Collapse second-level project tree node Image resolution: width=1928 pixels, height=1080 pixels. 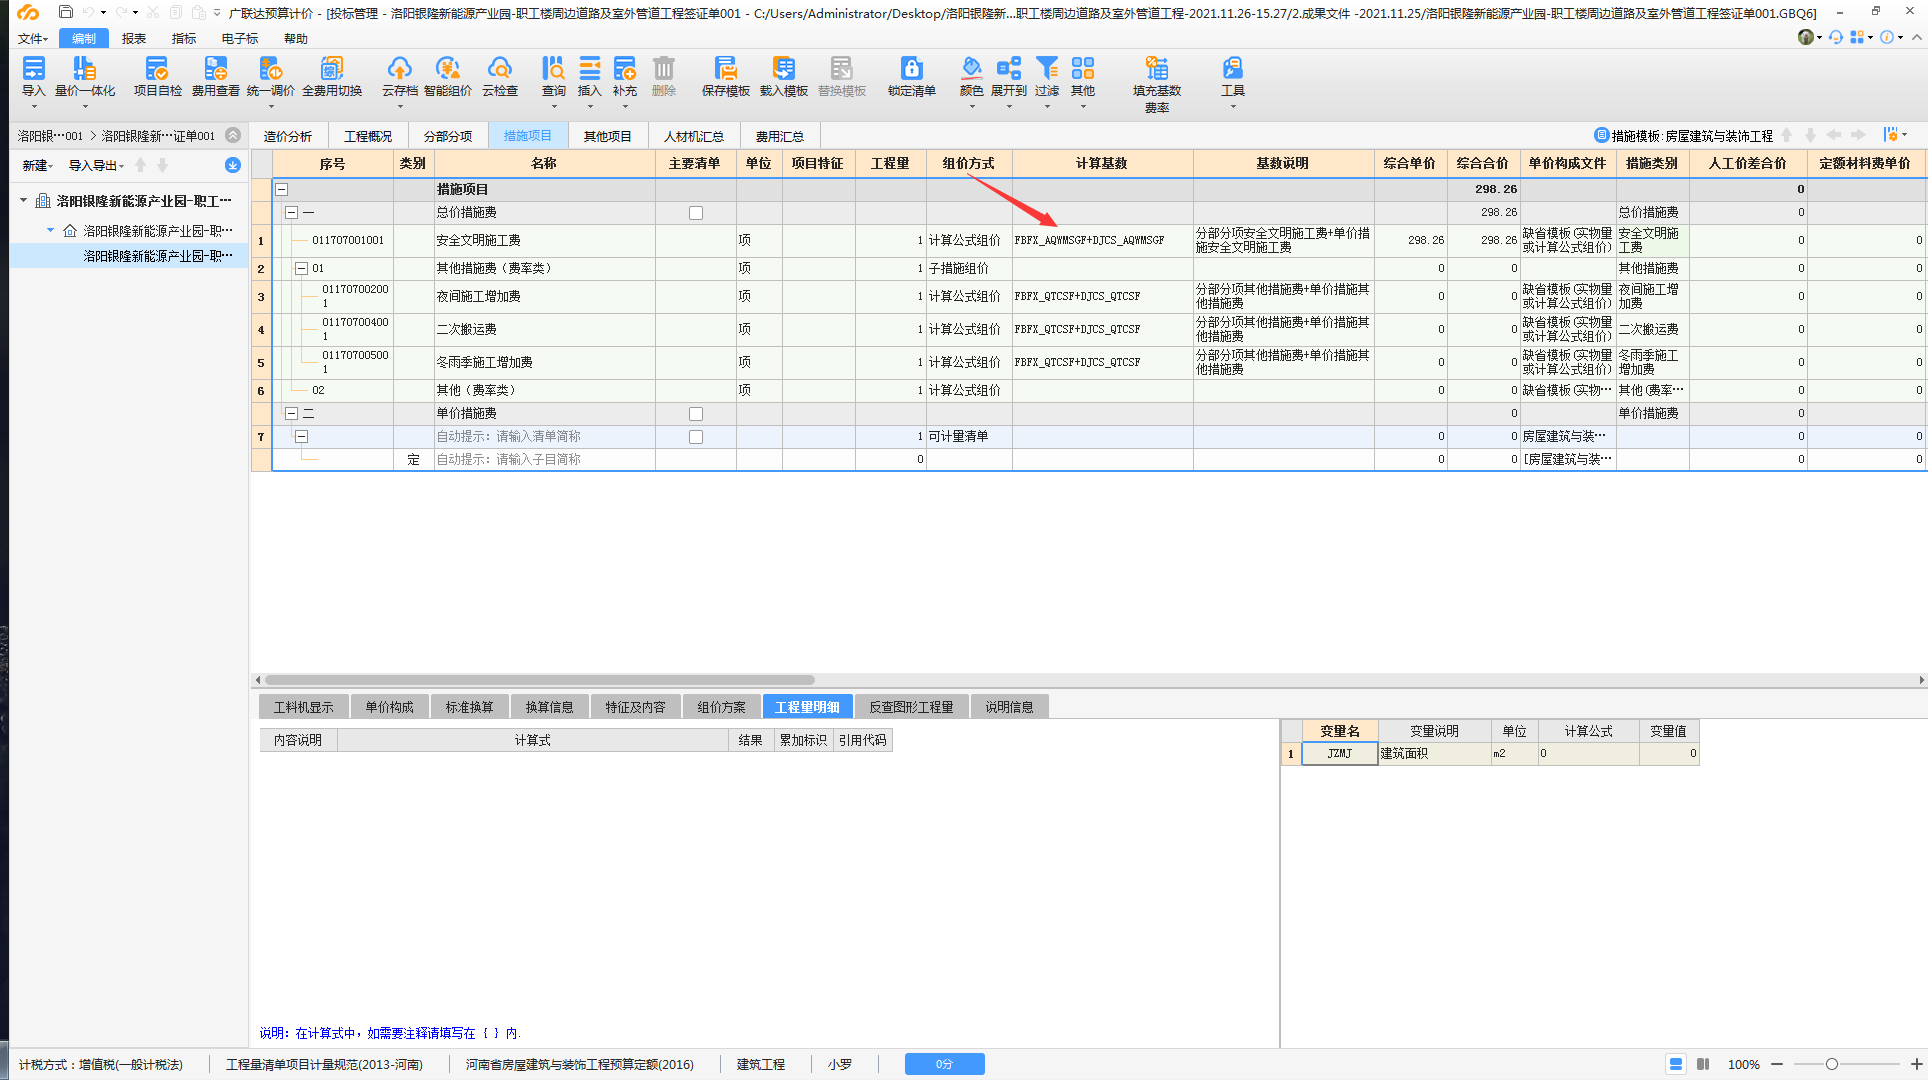pyautogui.click(x=51, y=230)
